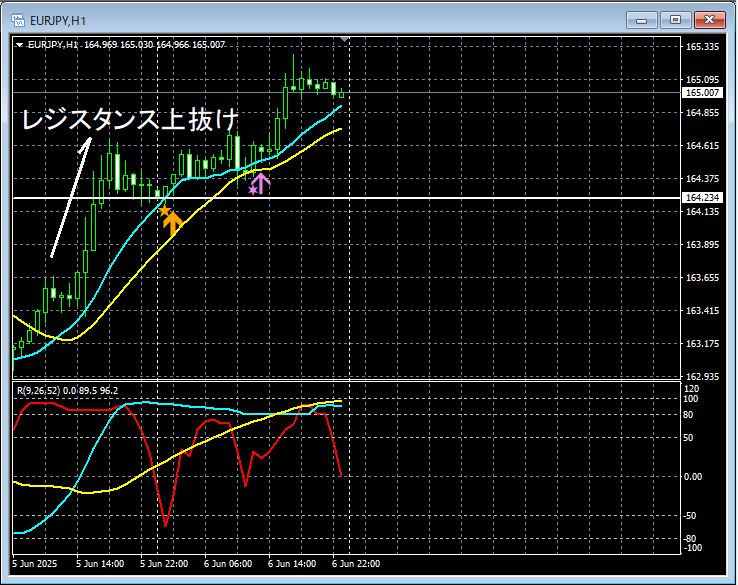Select the レジスタンス上抜け text label
Screen dimensions: 738x585
[x=130, y=120]
